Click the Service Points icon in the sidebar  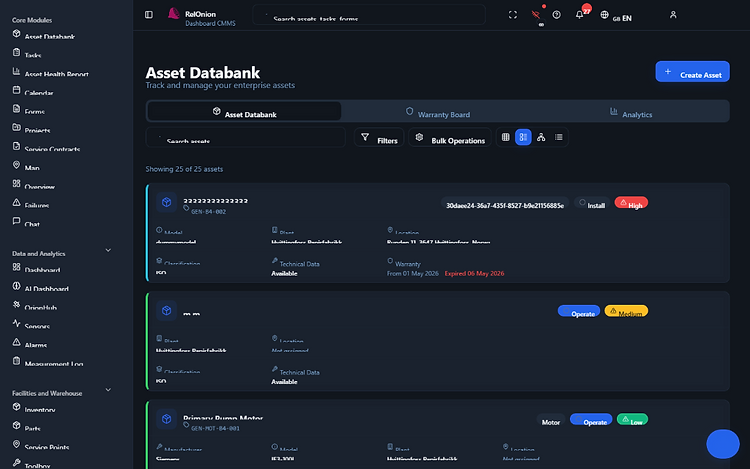click(x=16, y=444)
